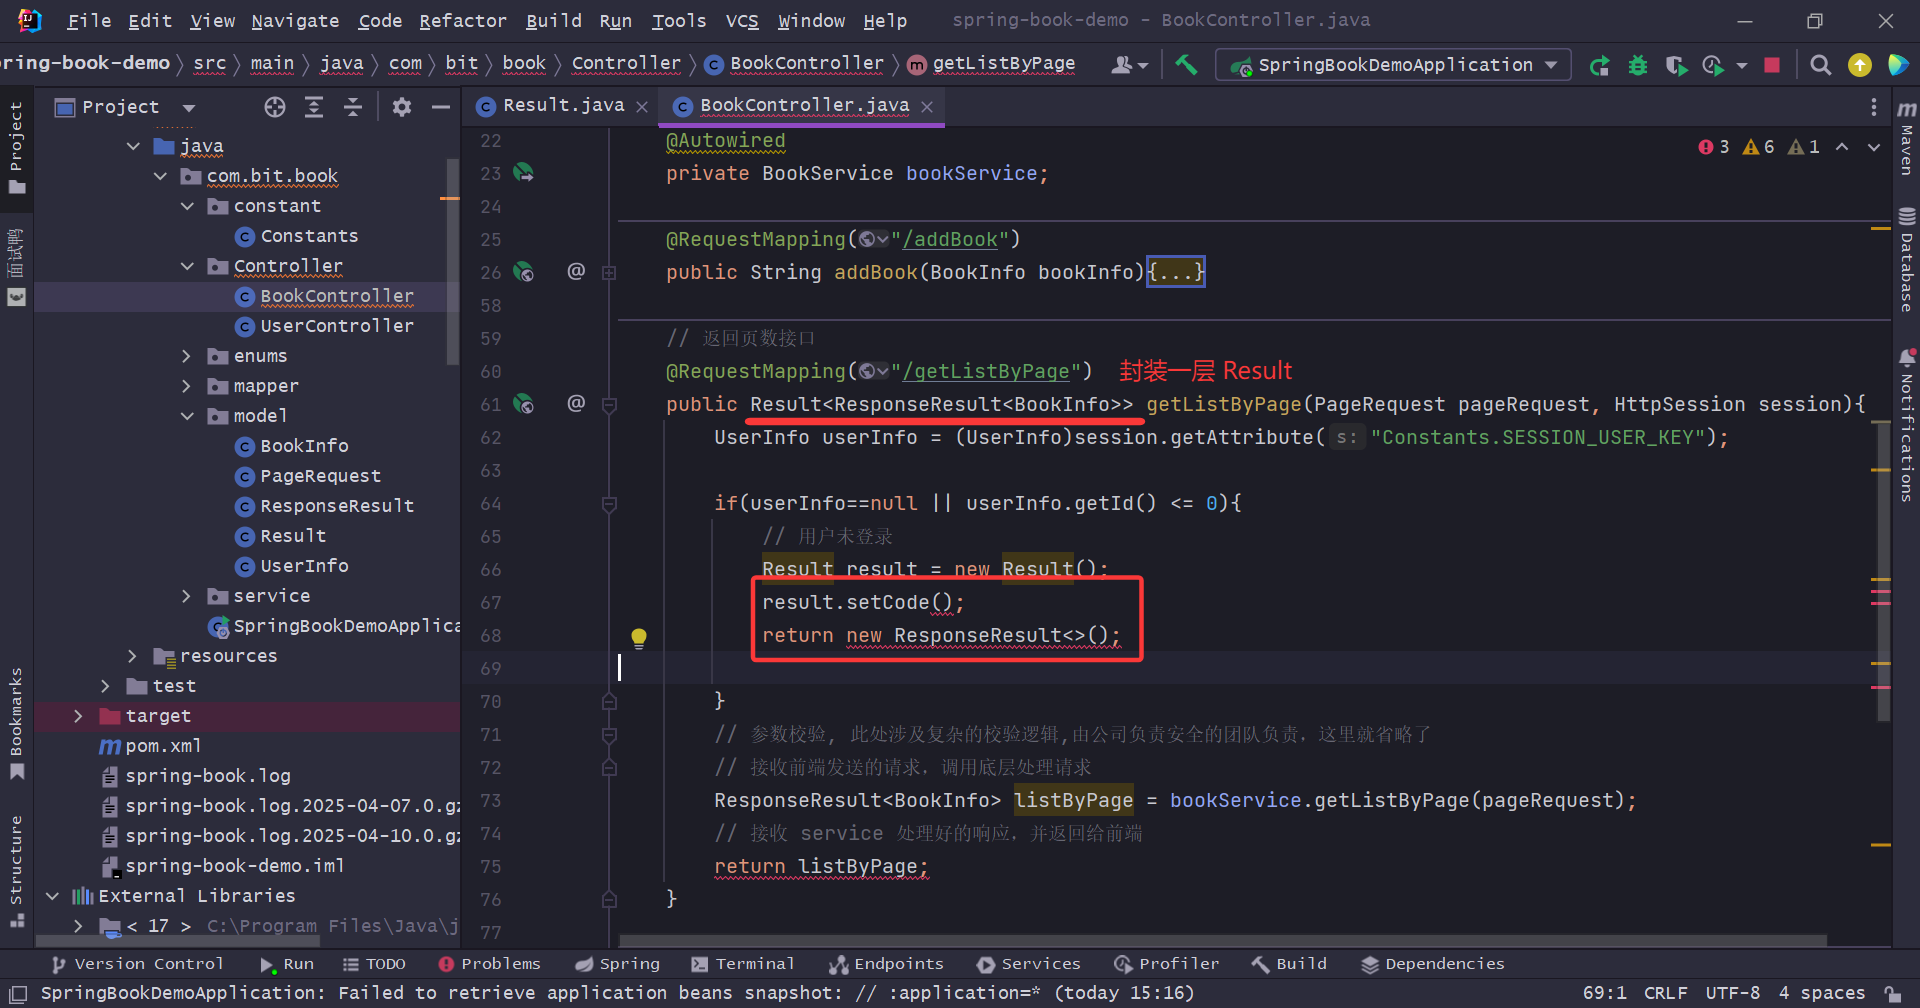Open the VCS menu

pos(742,20)
